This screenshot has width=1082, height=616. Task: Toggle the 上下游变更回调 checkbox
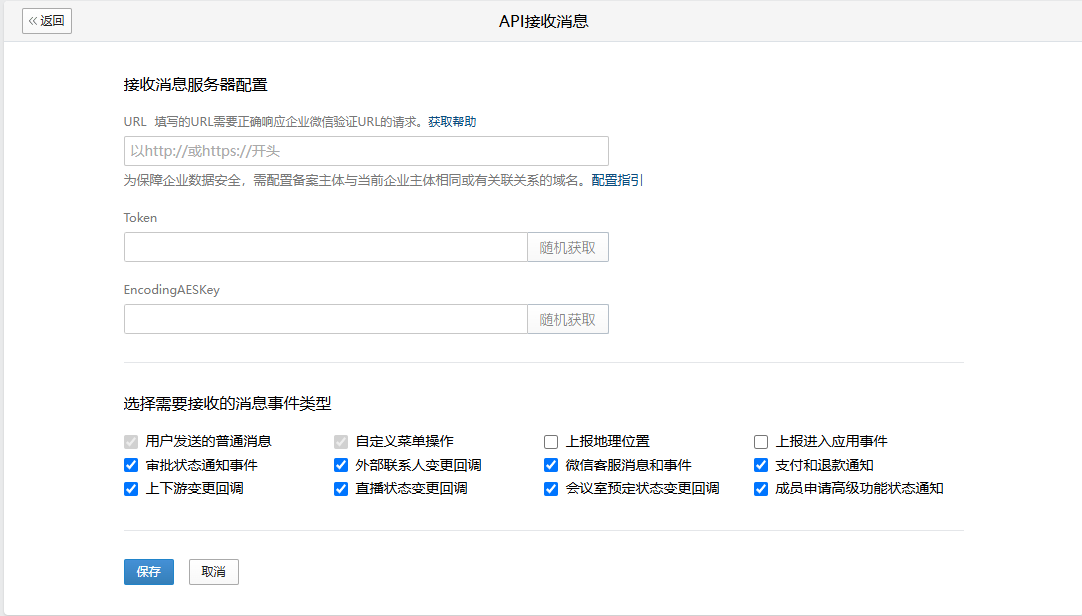[130, 488]
